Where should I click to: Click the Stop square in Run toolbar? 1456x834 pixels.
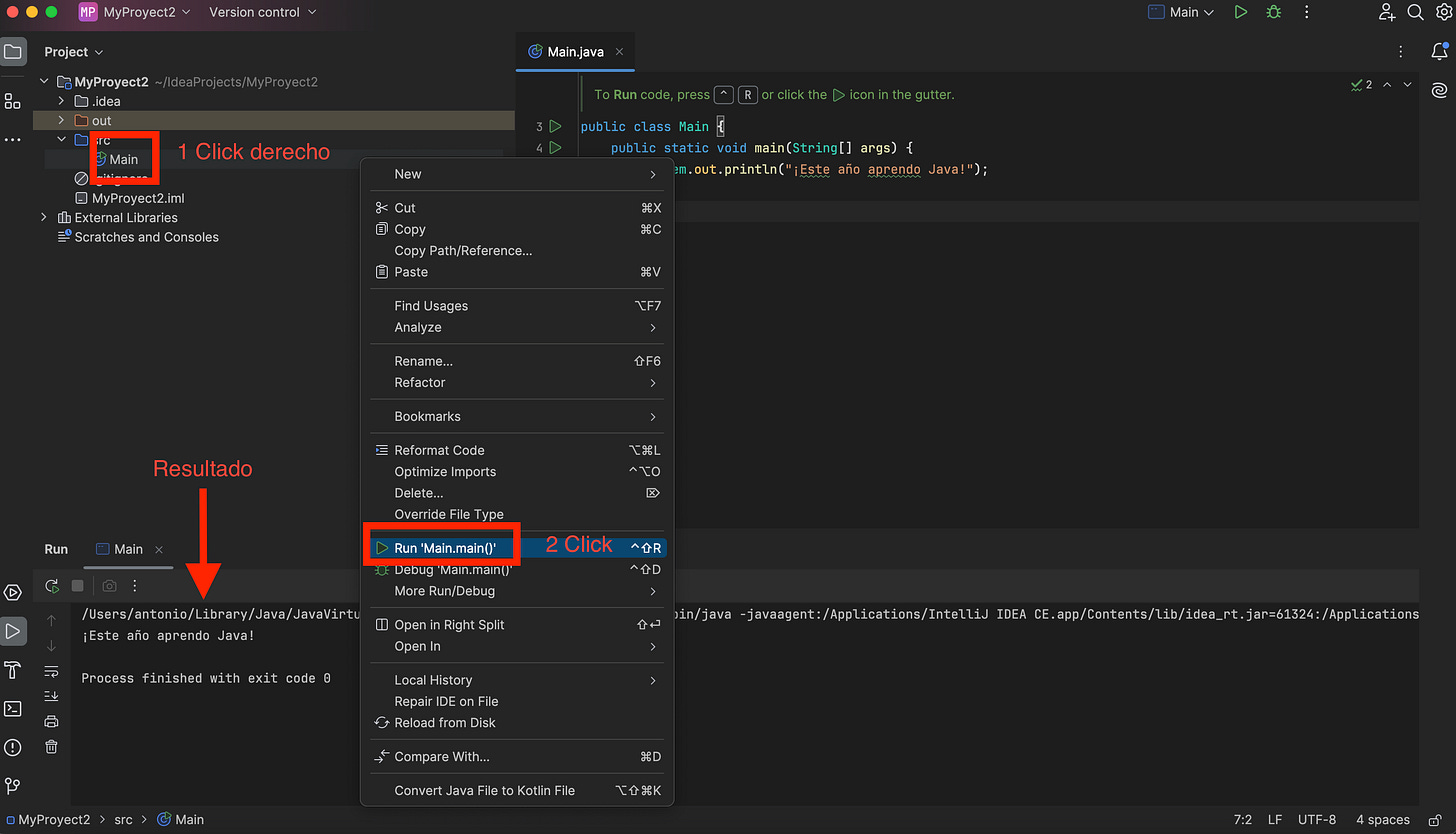pos(77,586)
